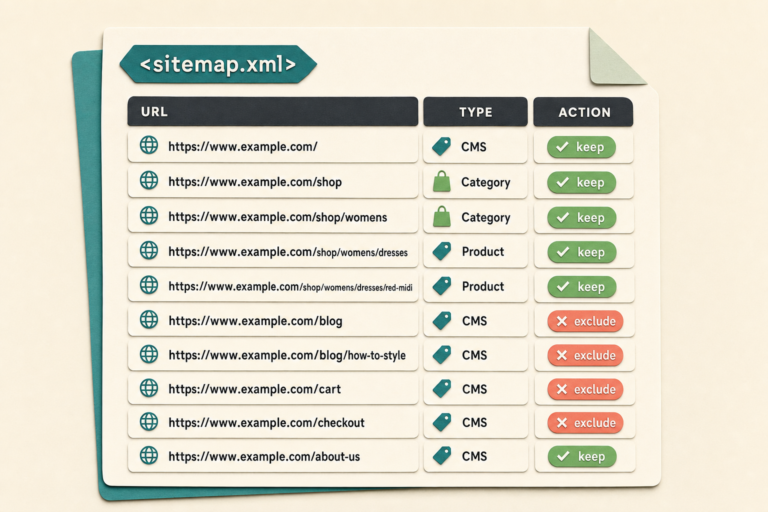Select the URL column header

coord(273,112)
